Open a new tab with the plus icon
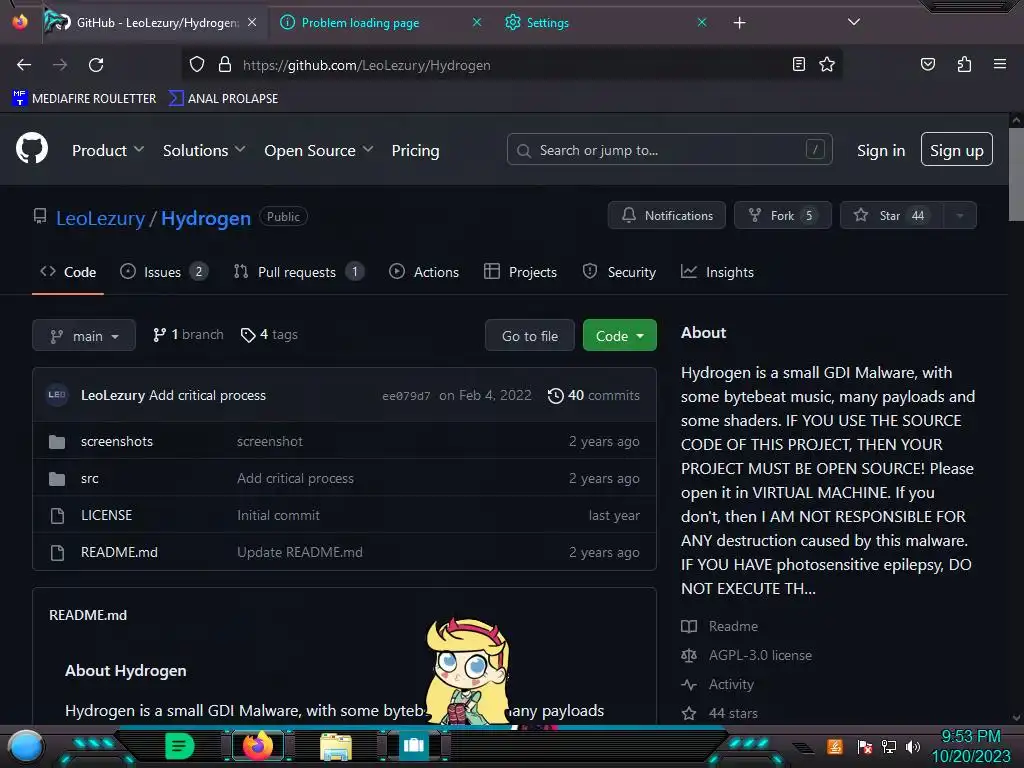This screenshot has width=1024, height=768. tap(739, 23)
